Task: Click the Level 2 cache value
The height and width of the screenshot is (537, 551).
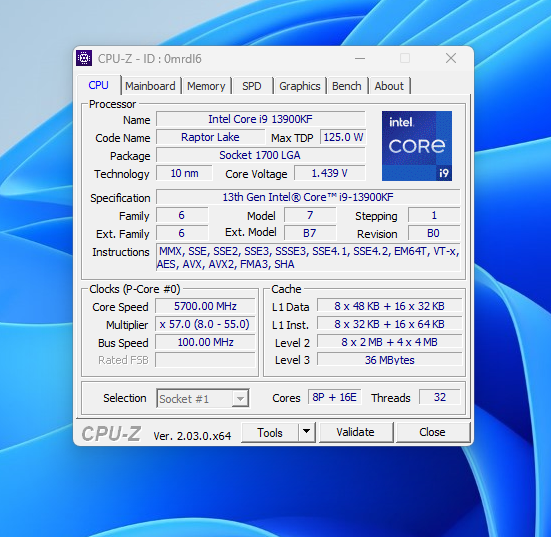Action: (x=389, y=342)
